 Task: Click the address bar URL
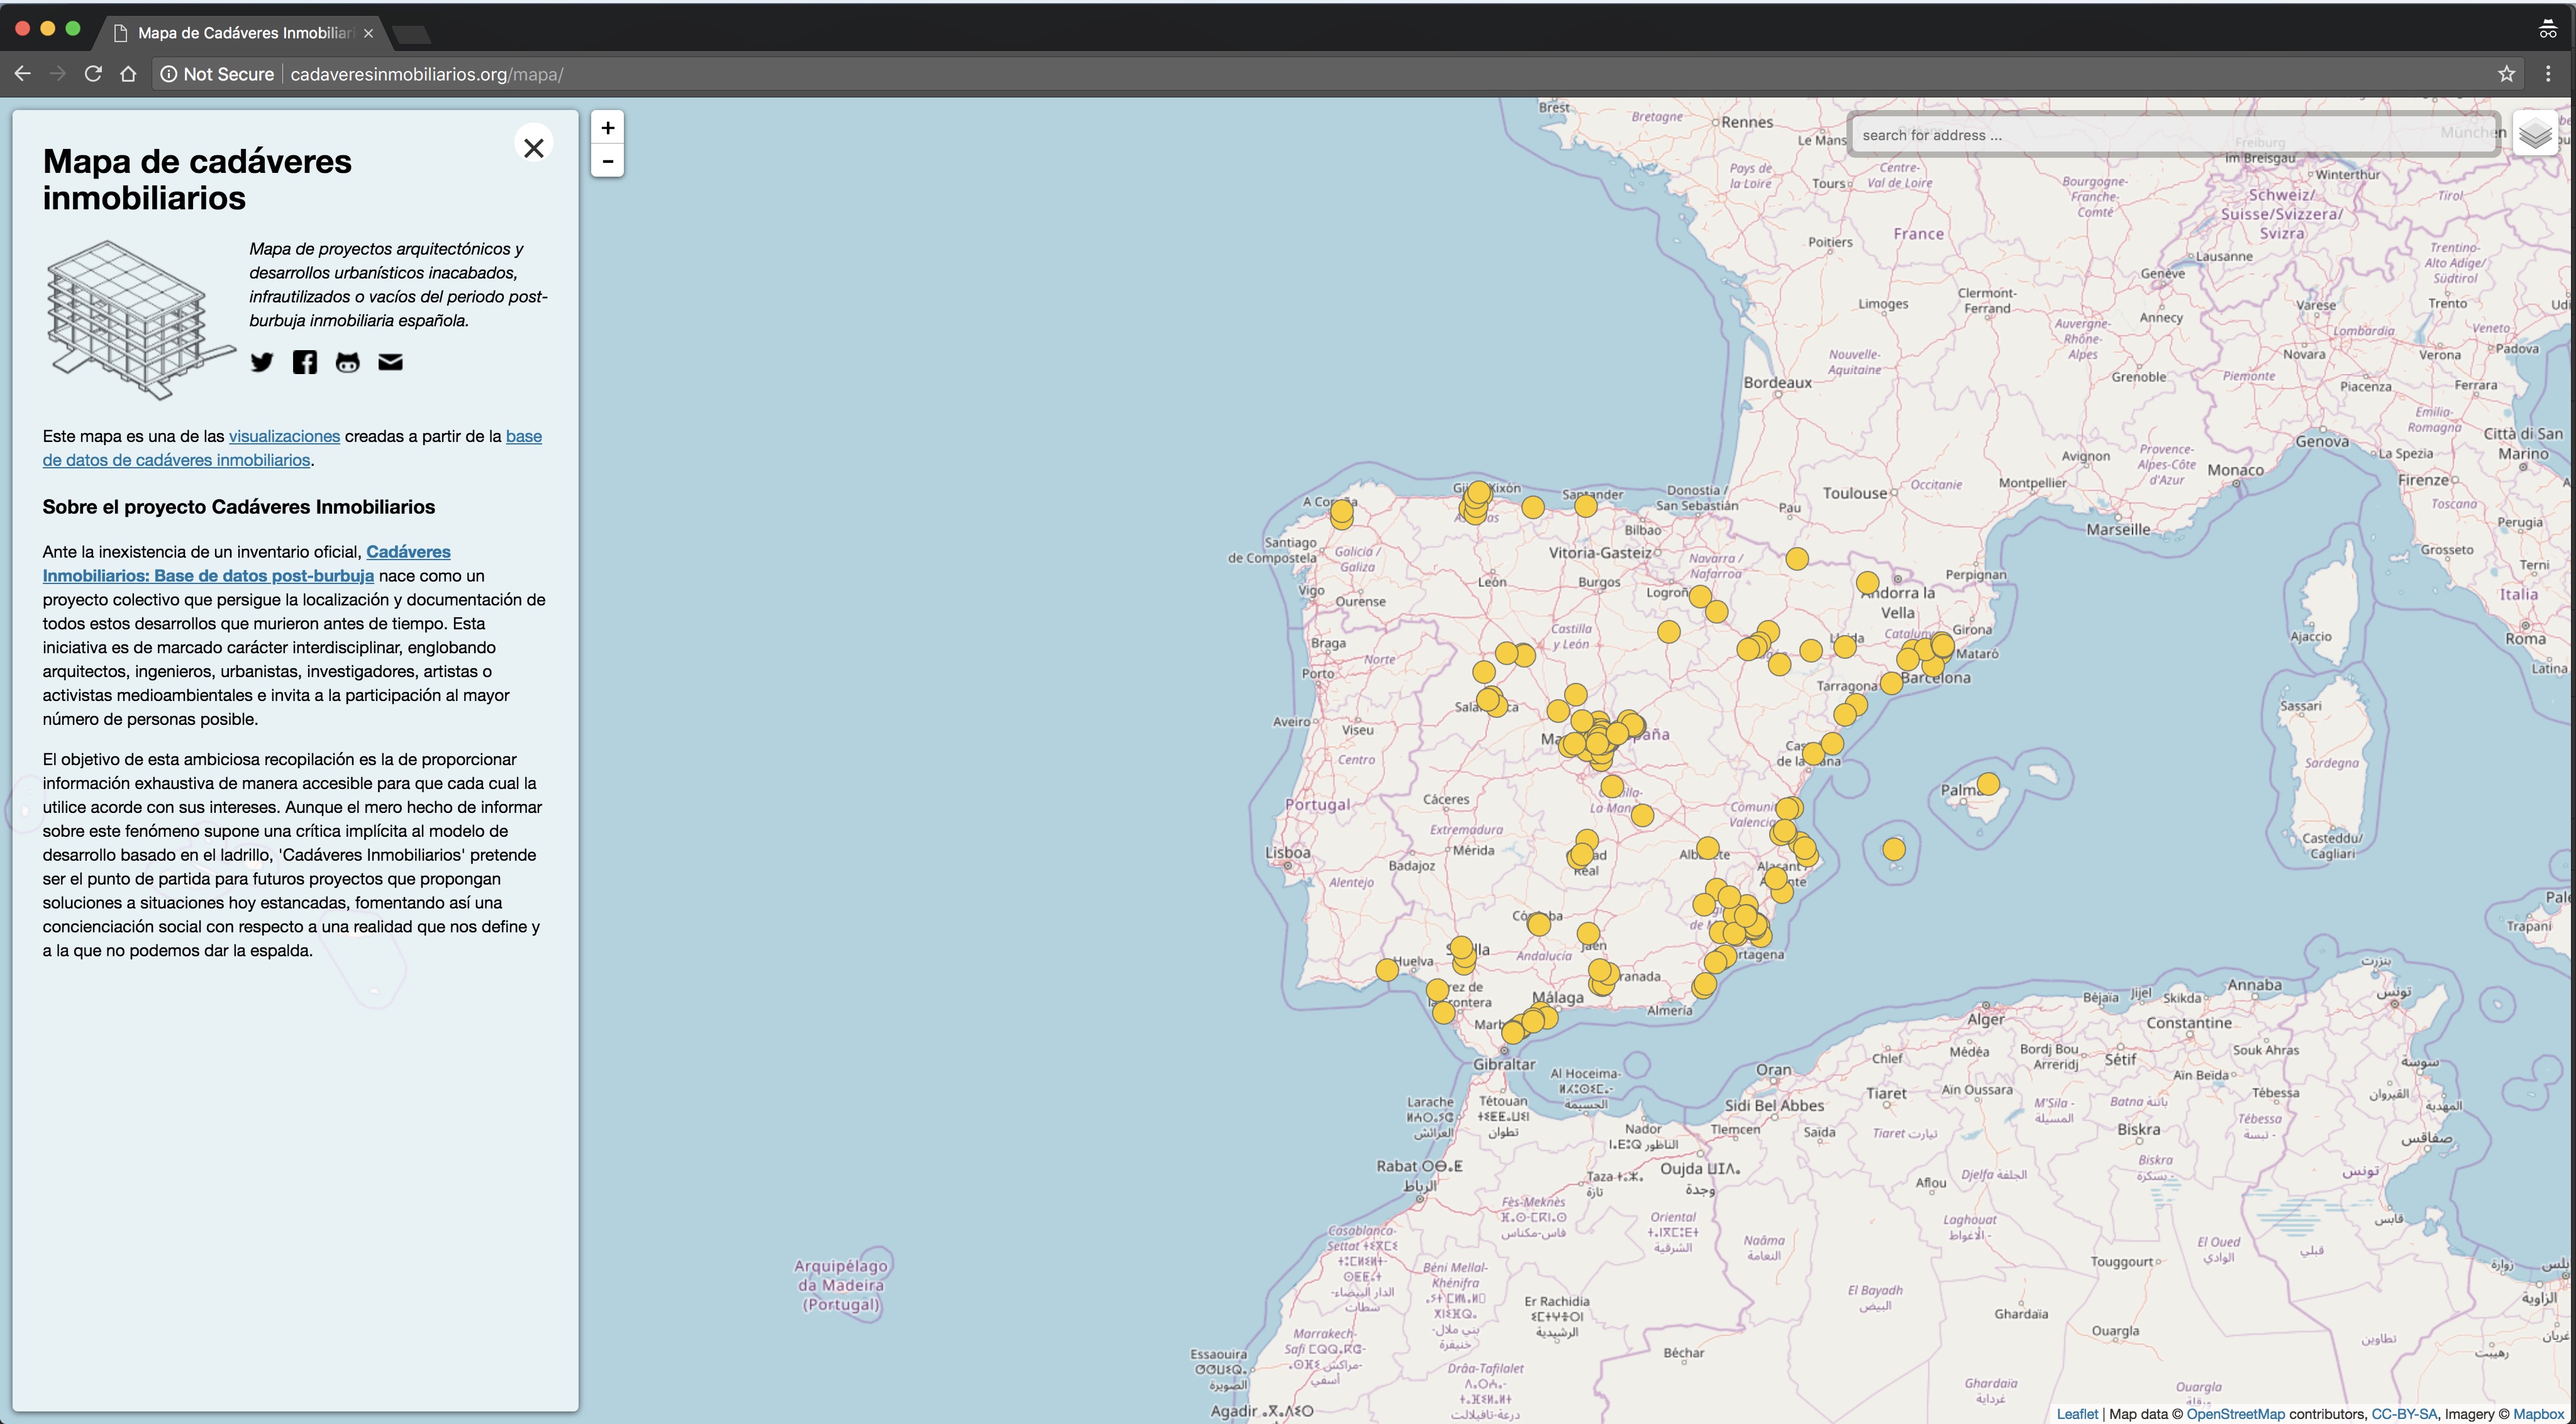coord(427,74)
